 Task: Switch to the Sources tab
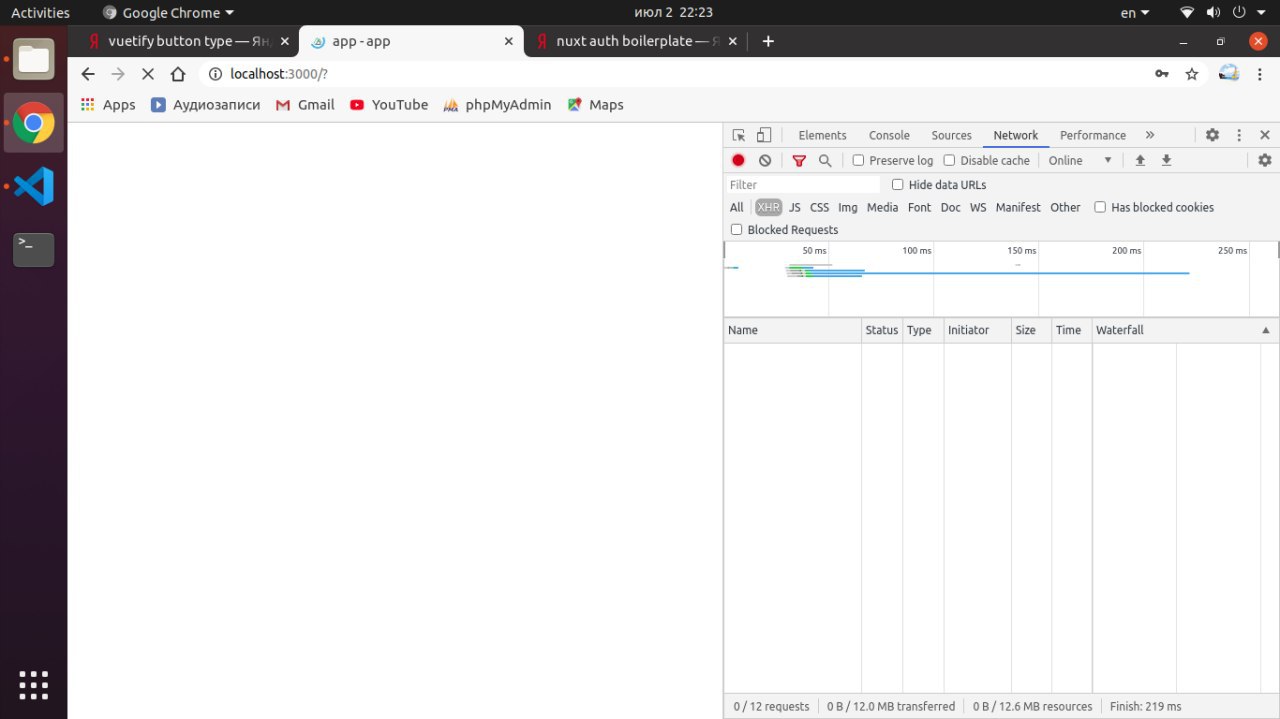tap(951, 135)
